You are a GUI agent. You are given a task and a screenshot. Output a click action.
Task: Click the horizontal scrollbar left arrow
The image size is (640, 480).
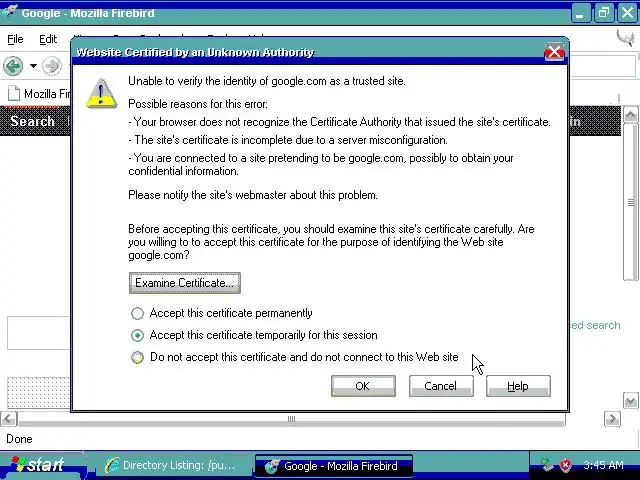click(9, 419)
